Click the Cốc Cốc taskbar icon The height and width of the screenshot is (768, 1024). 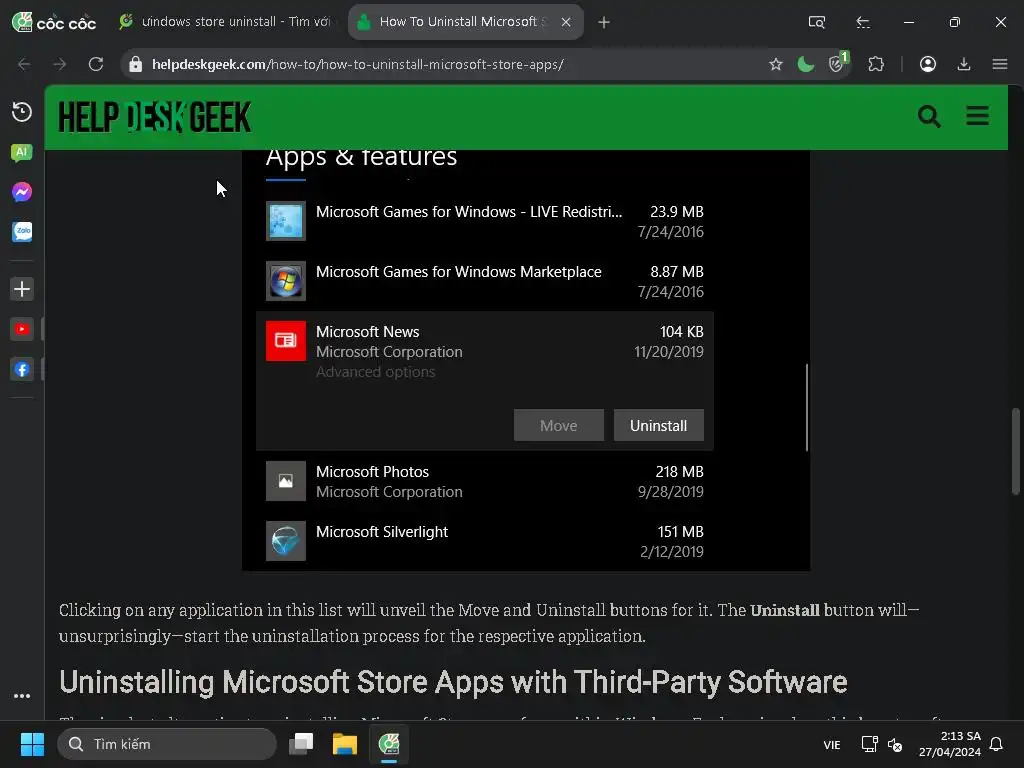(389, 744)
